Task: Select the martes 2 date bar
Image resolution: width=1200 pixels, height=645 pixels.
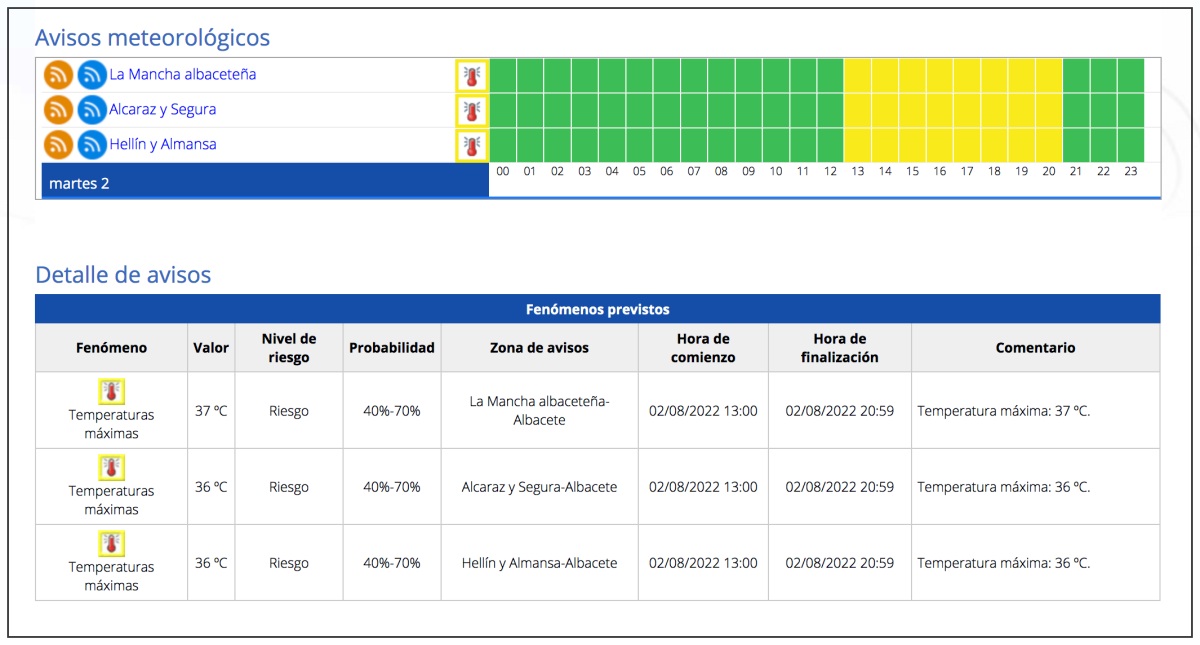Action: (263, 183)
